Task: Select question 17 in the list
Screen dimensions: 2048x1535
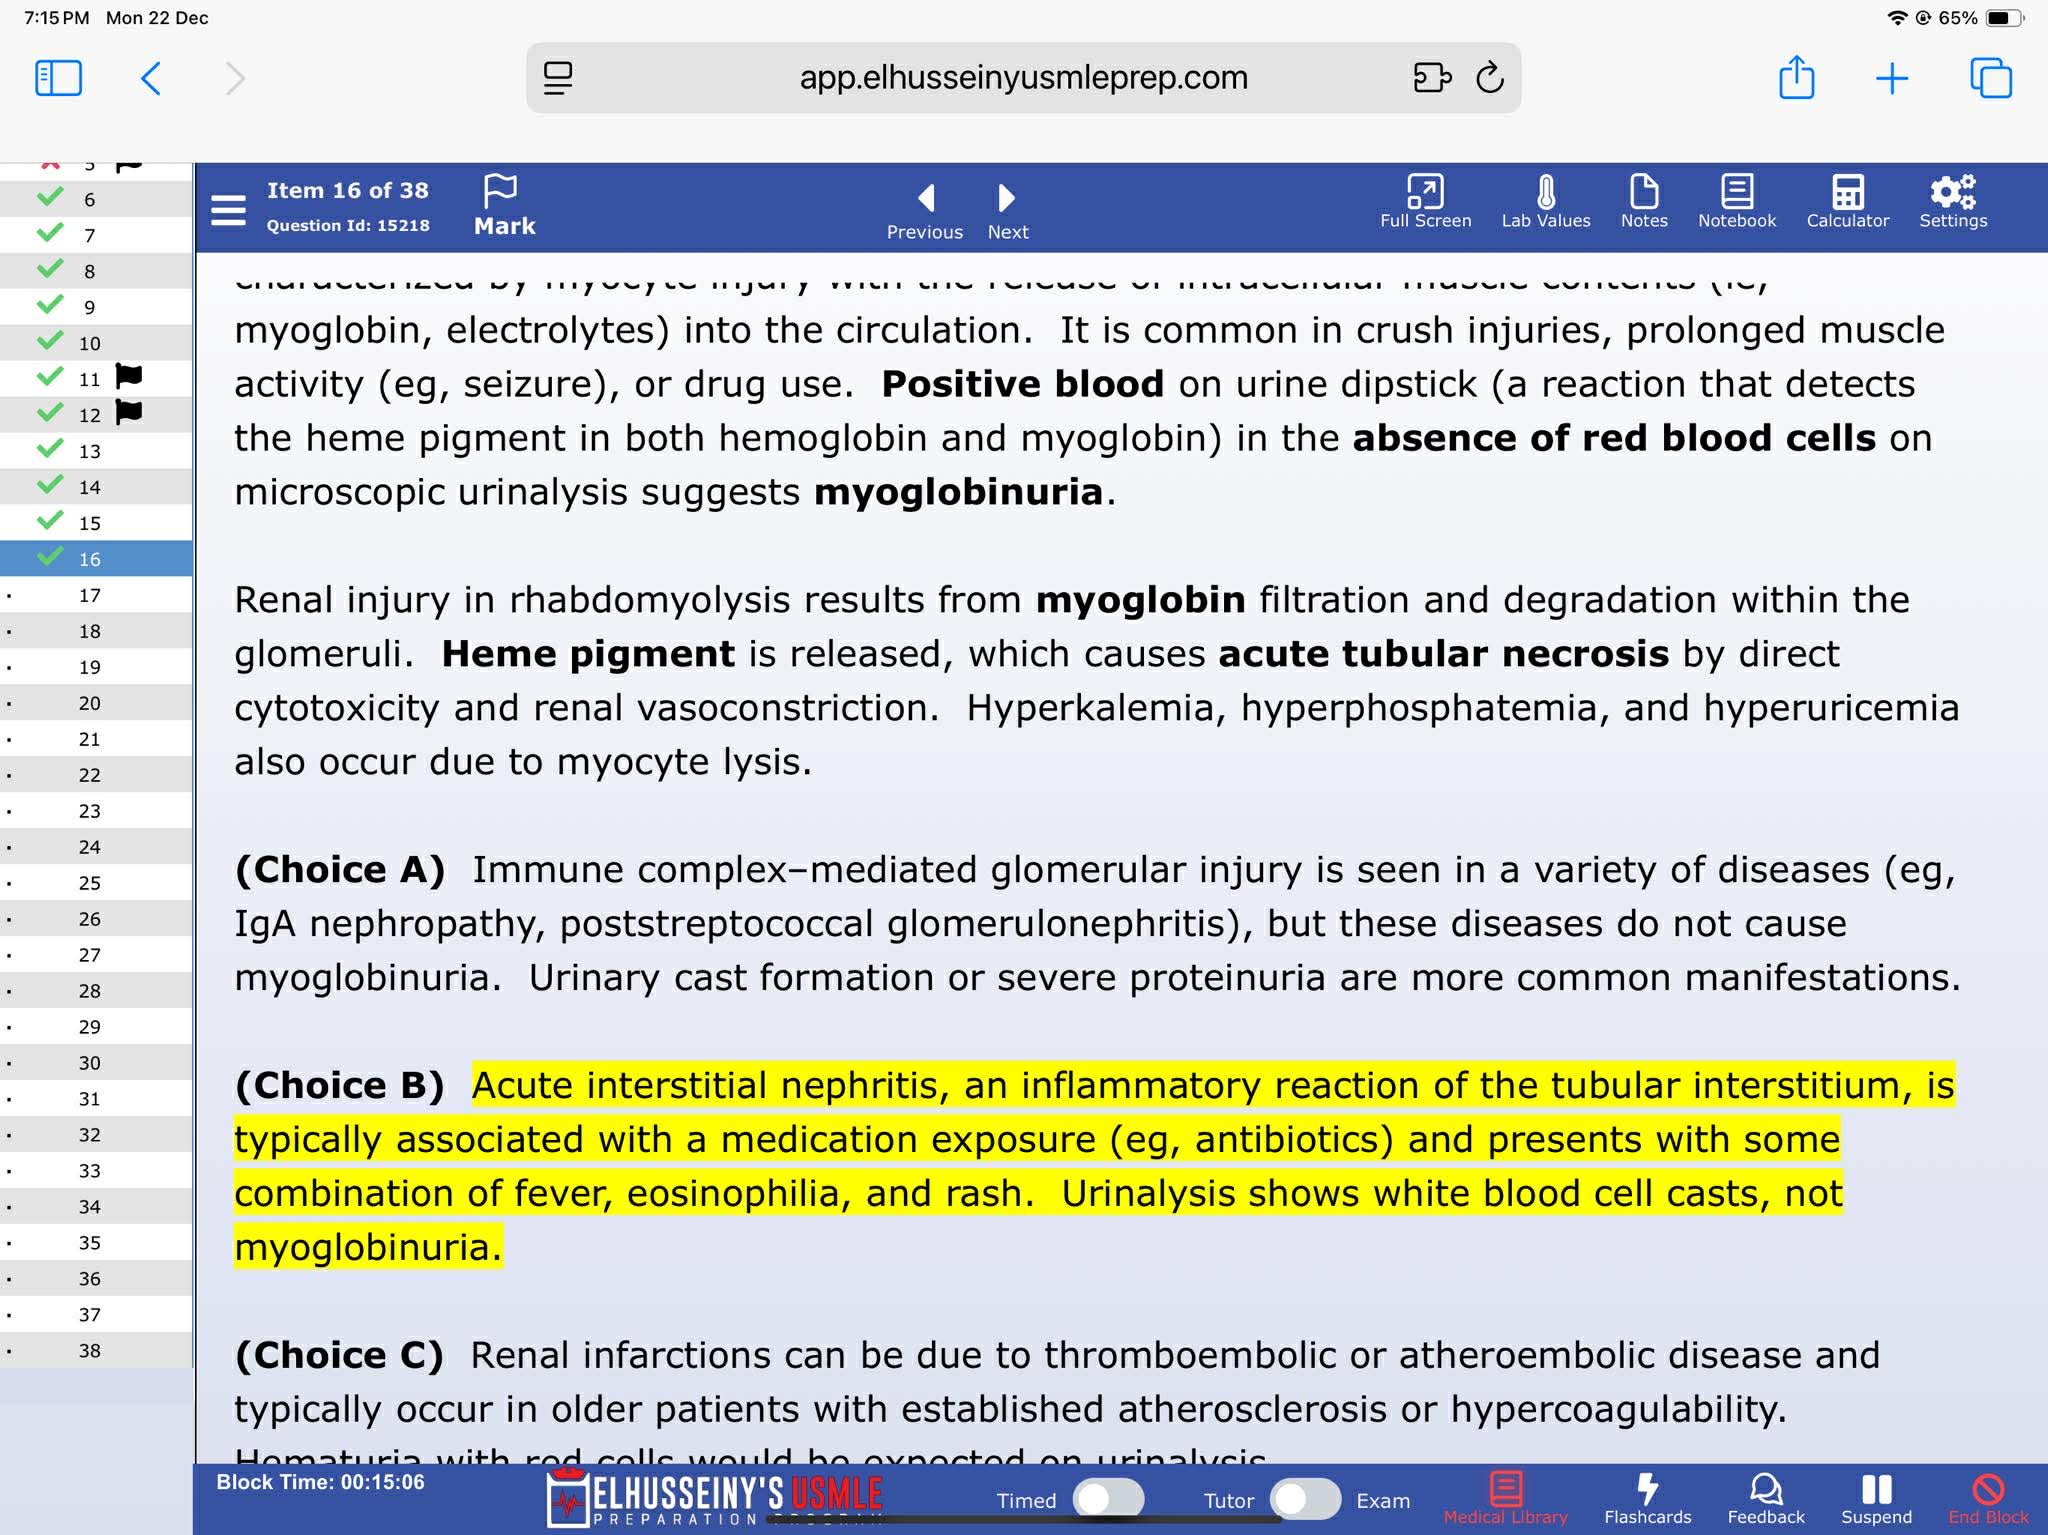Action: (x=90, y=596)
